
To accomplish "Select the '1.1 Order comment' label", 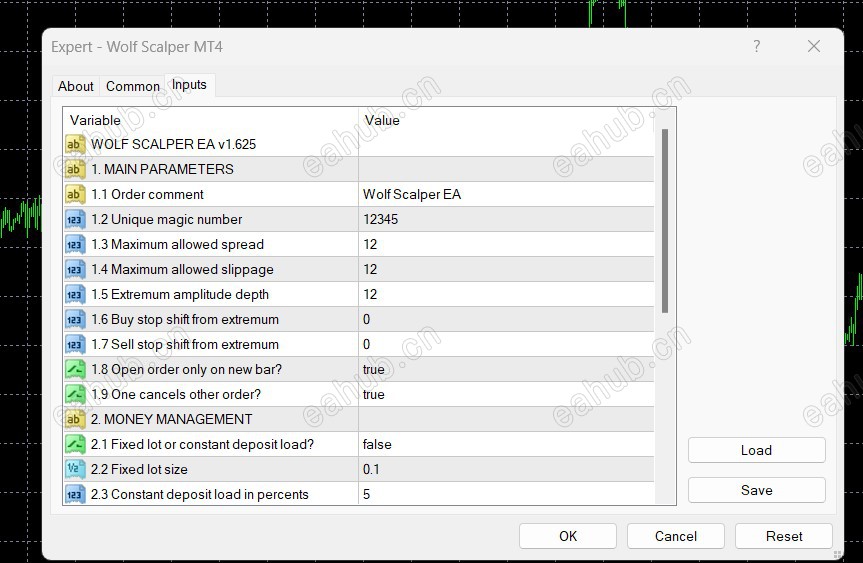I will [x=148, y=194].
